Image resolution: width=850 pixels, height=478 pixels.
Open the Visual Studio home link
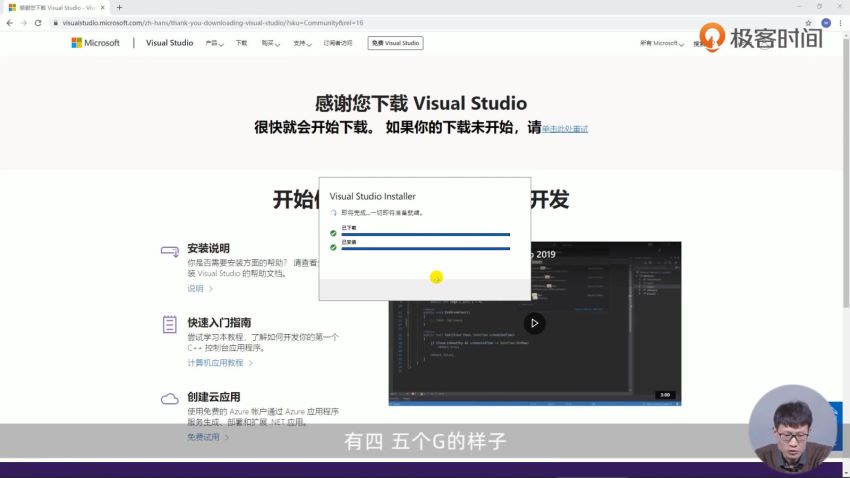coord(169,43)
